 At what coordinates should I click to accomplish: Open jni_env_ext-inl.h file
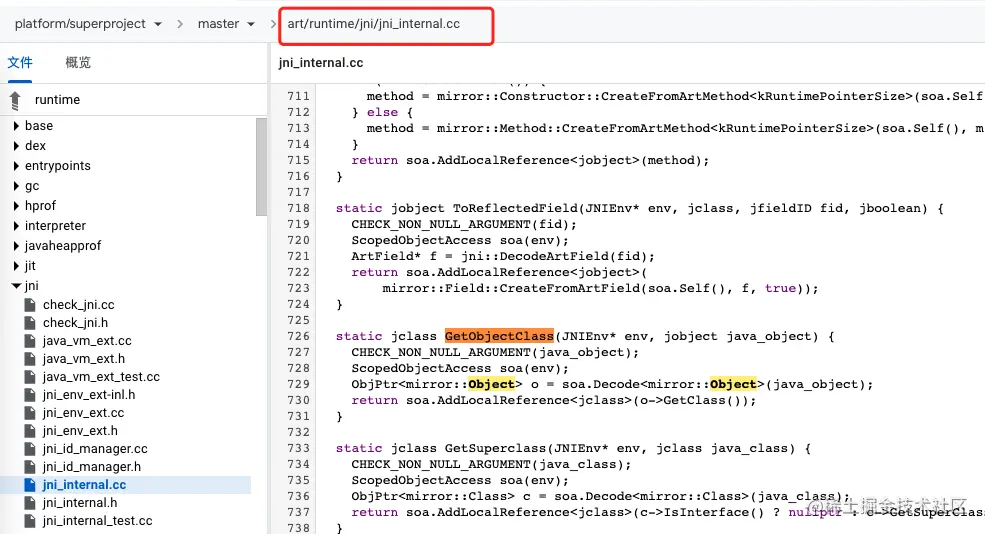89,395
